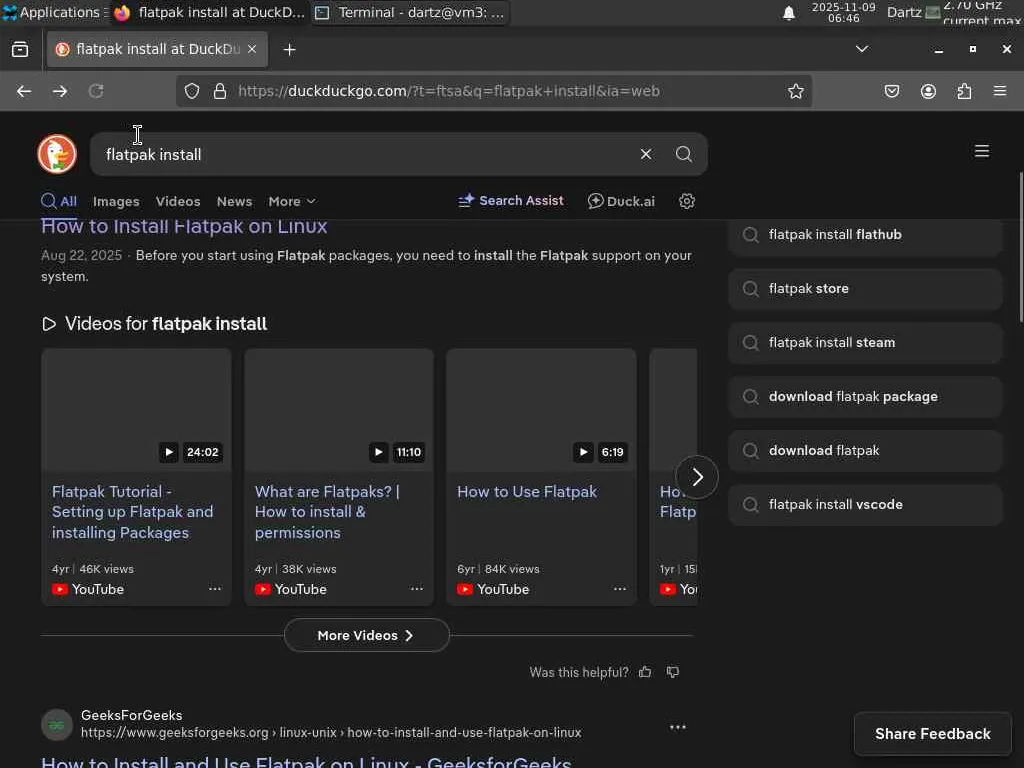This screenshot has width=1024, height=768.
Task: Open a new browser tab
Action: (289, 50)
